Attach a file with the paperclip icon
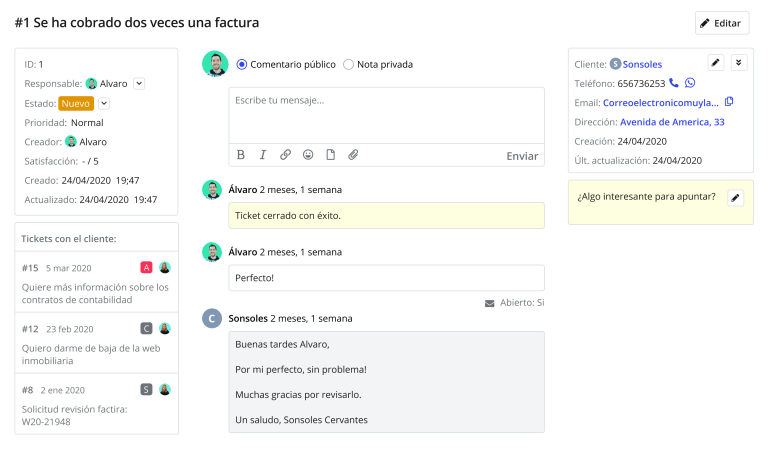The width and height of the screenshot is (768, 455). pos(353,155)
